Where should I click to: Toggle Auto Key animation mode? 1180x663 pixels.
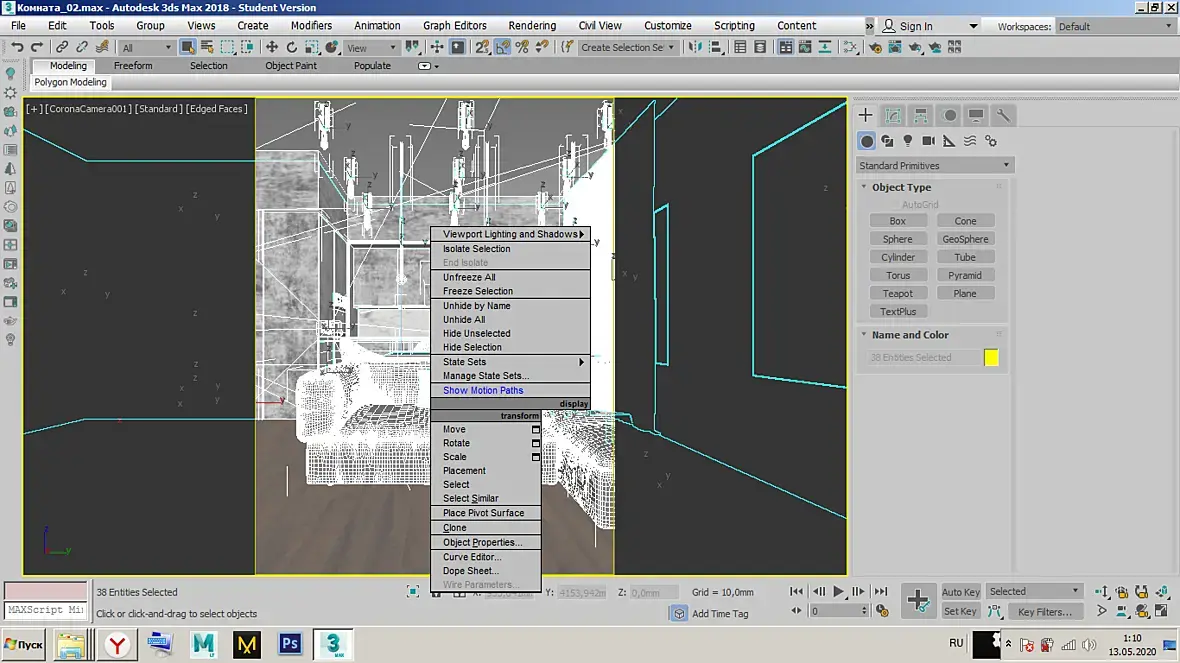960,592
